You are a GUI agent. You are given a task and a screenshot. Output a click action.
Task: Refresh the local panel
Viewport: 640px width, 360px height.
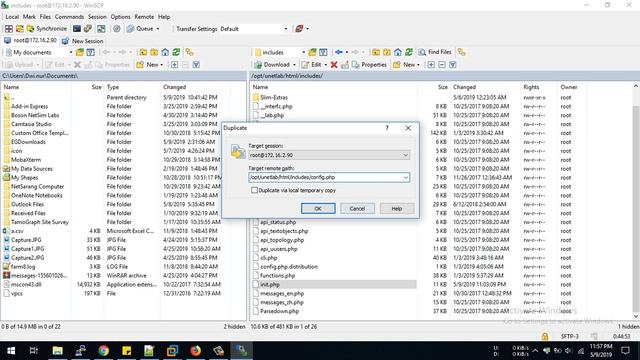(x=176, y=52)
